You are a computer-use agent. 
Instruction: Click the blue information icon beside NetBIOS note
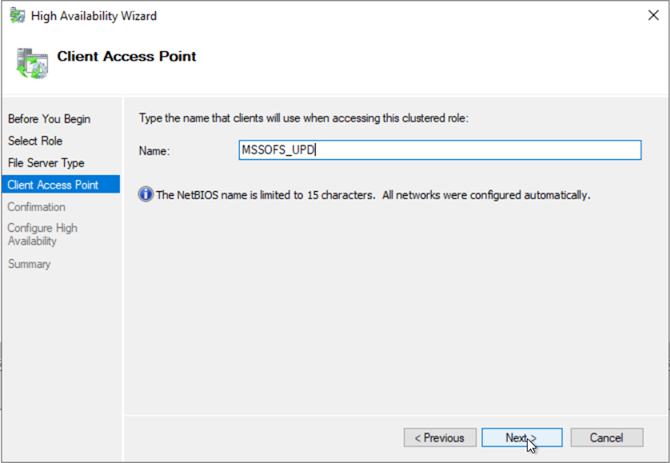[146, 194]
